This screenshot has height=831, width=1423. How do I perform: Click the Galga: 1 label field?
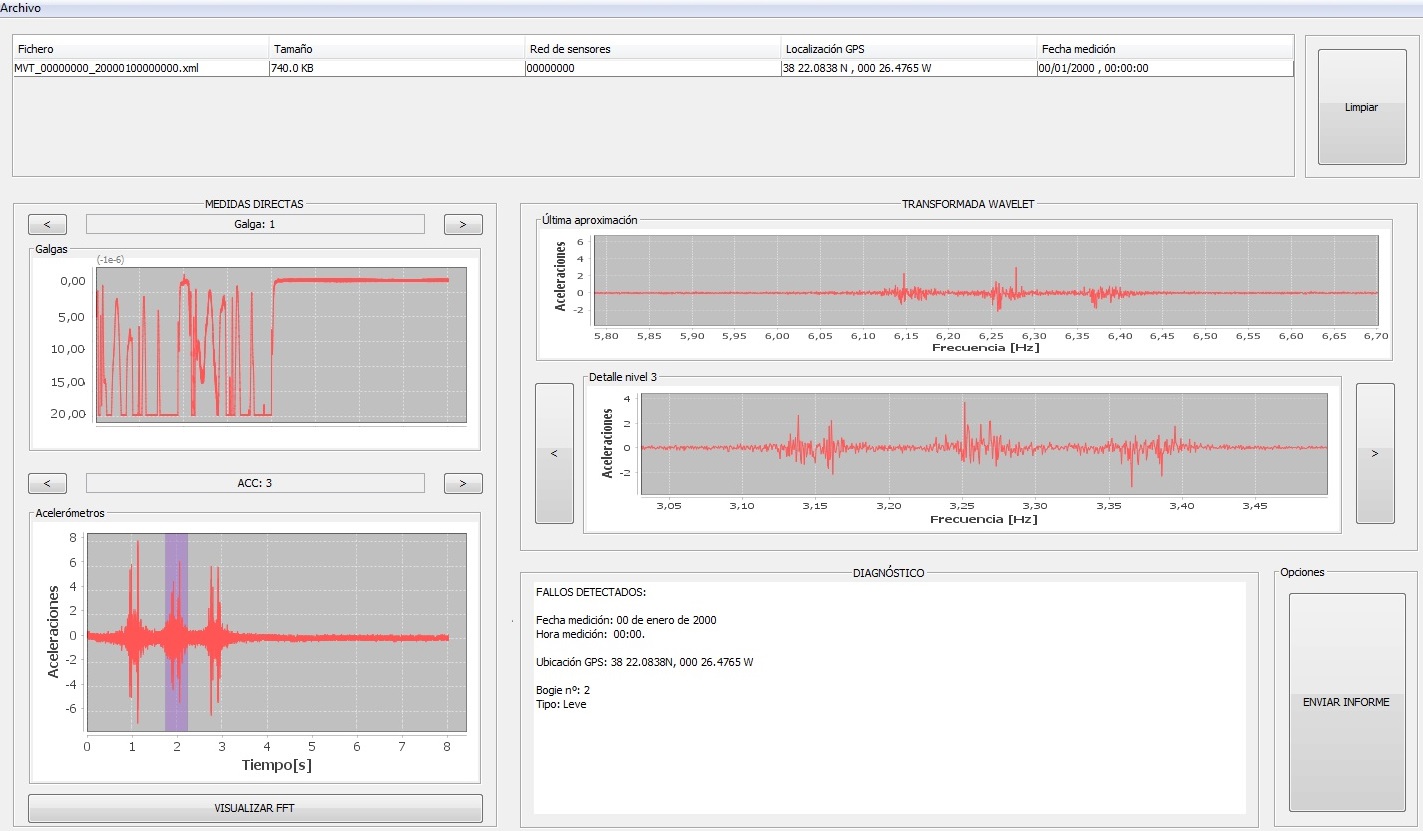pyautogui.click(x=255, y=224)
